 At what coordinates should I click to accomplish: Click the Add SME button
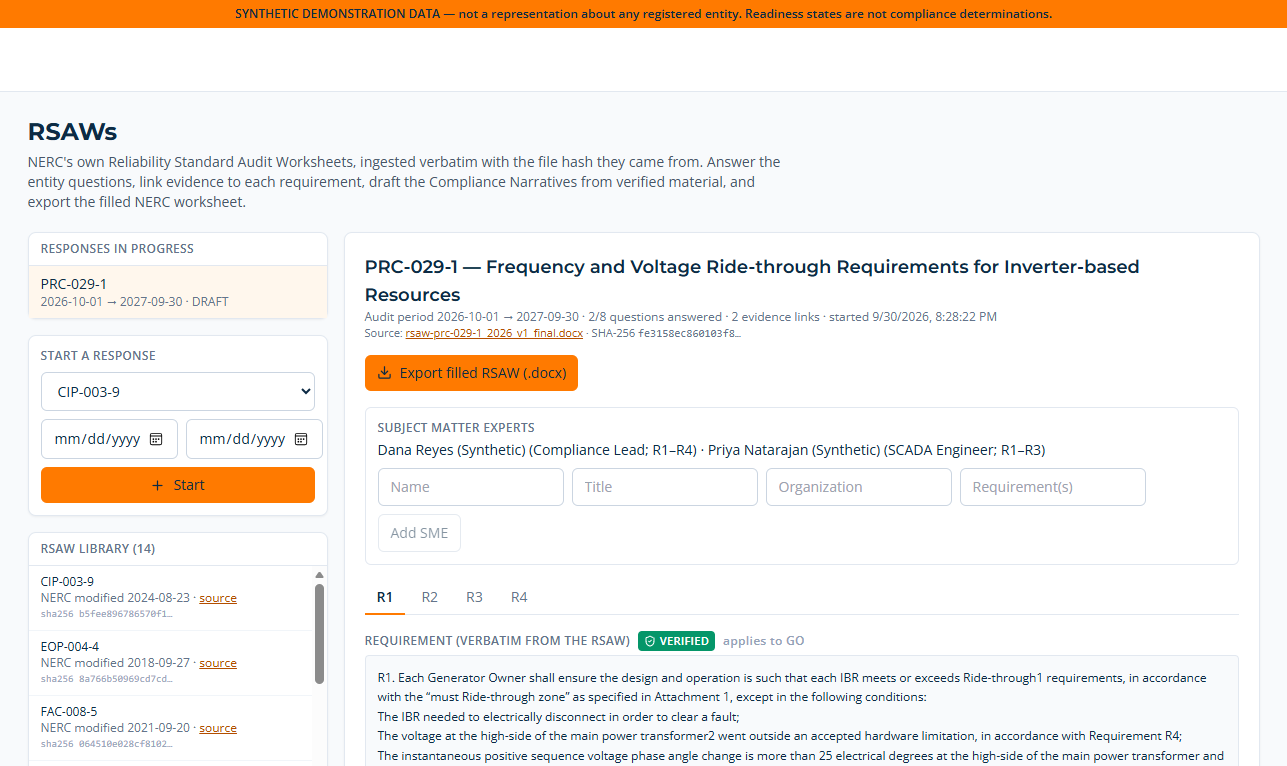coord(419,533)
